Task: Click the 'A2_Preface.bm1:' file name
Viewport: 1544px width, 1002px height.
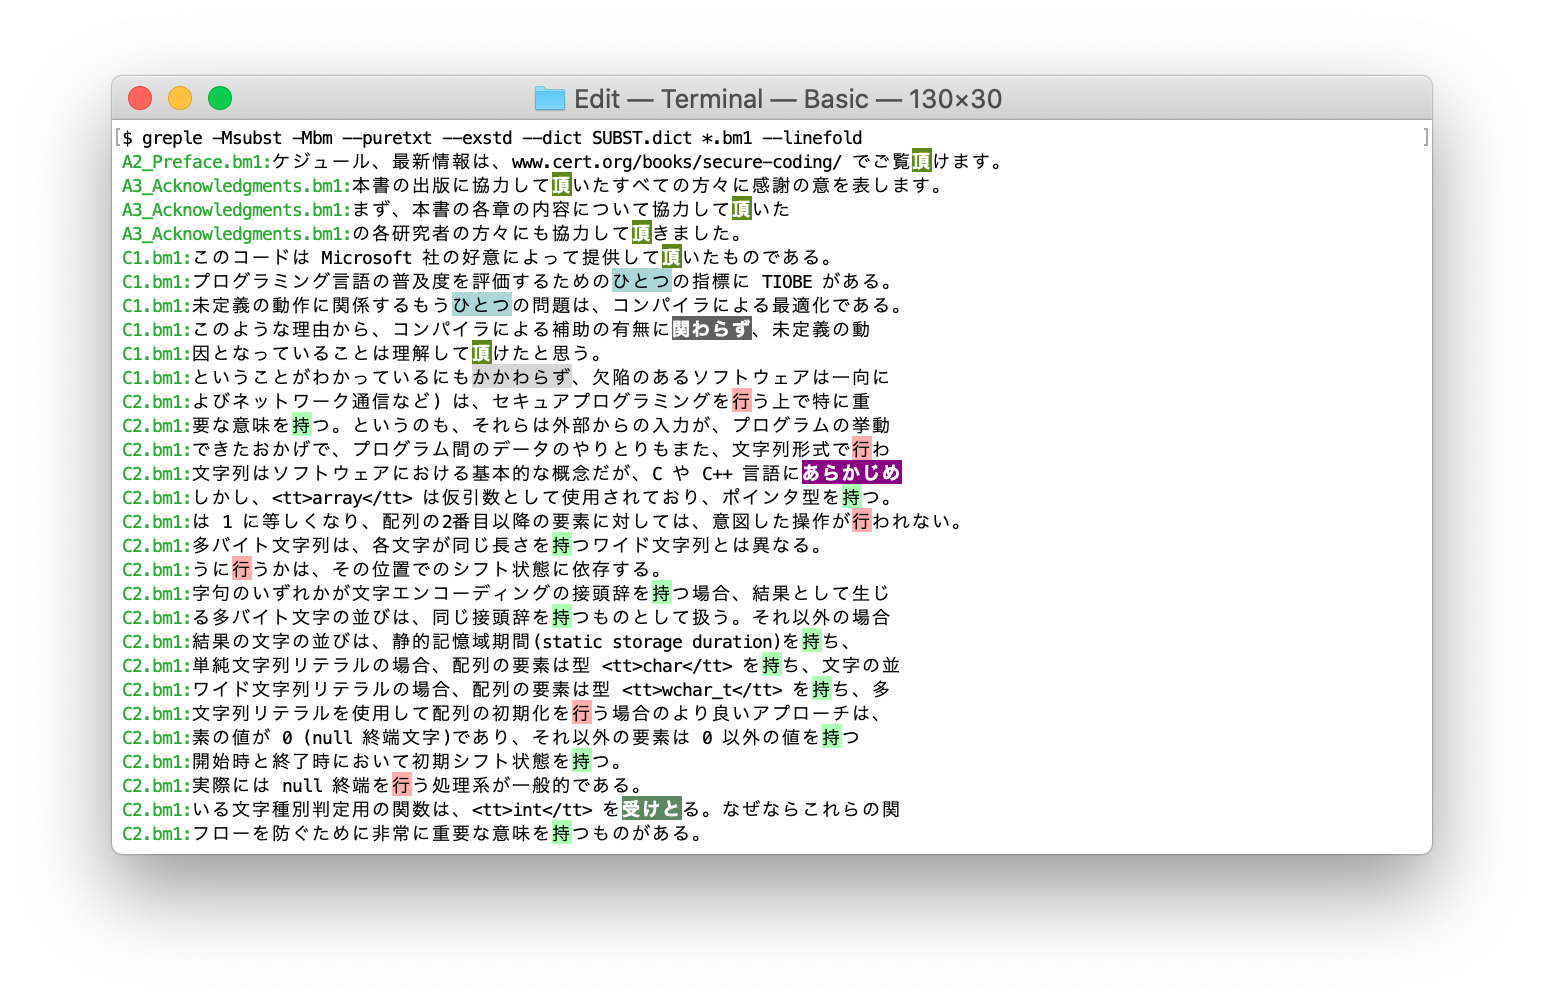Action: pos(197,162)
